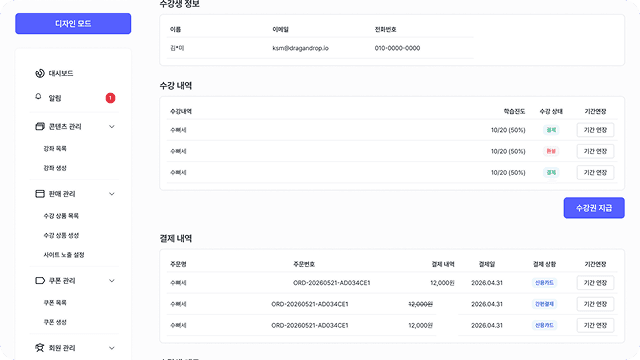Collapse the 판매 관리 section chevron
The width and height of the screenshot is (640, 360).
point(112,194)
